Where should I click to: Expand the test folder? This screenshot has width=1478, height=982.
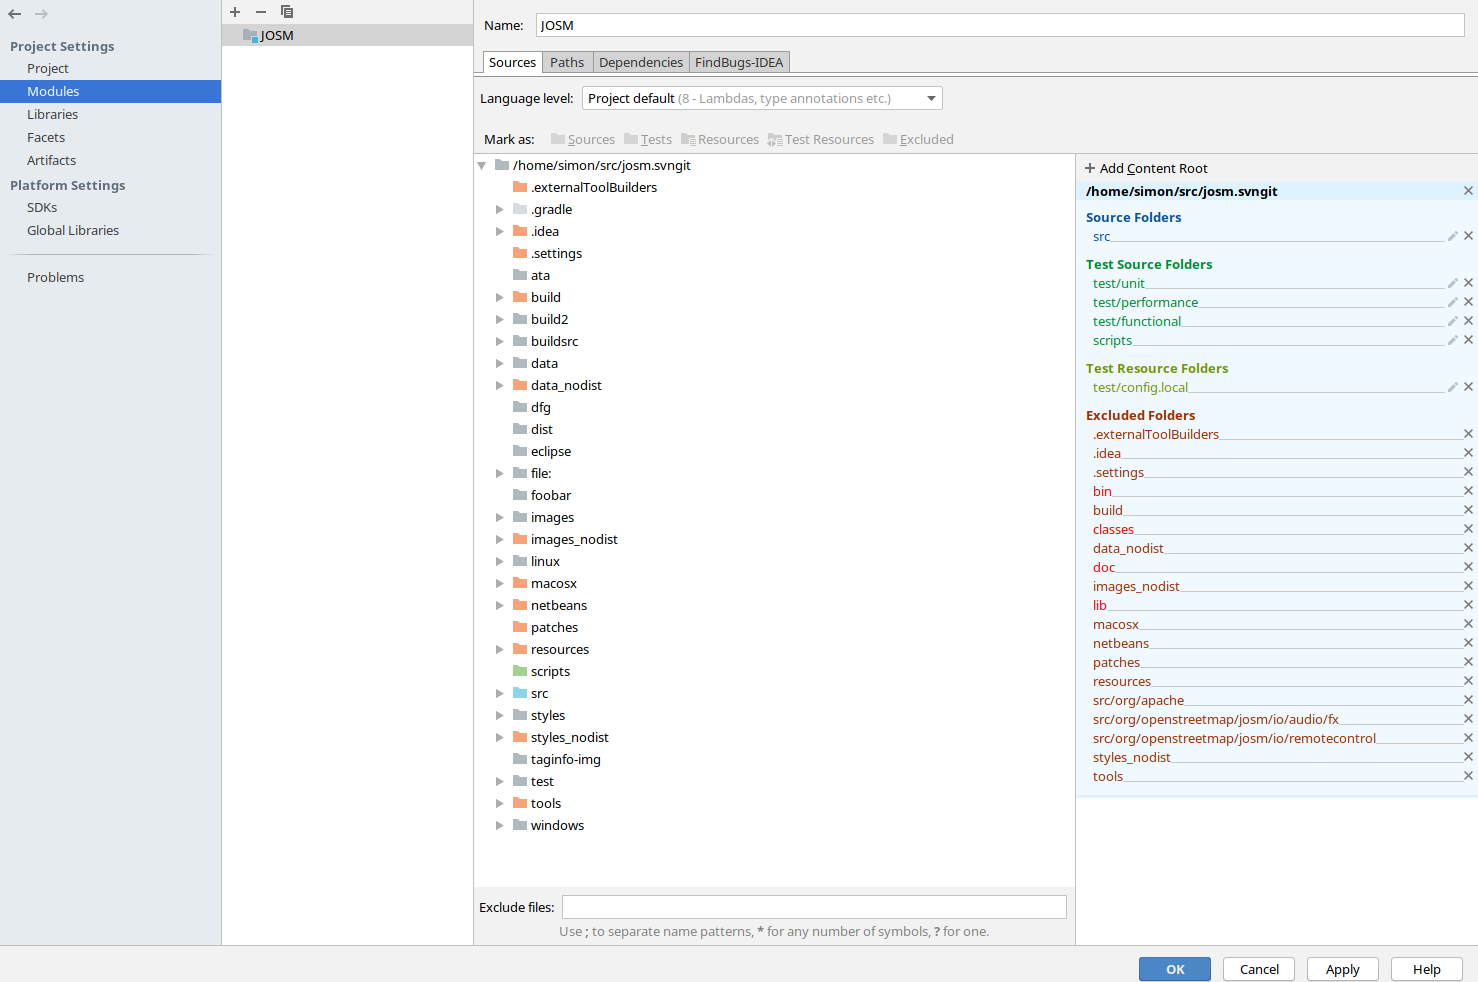499,781
